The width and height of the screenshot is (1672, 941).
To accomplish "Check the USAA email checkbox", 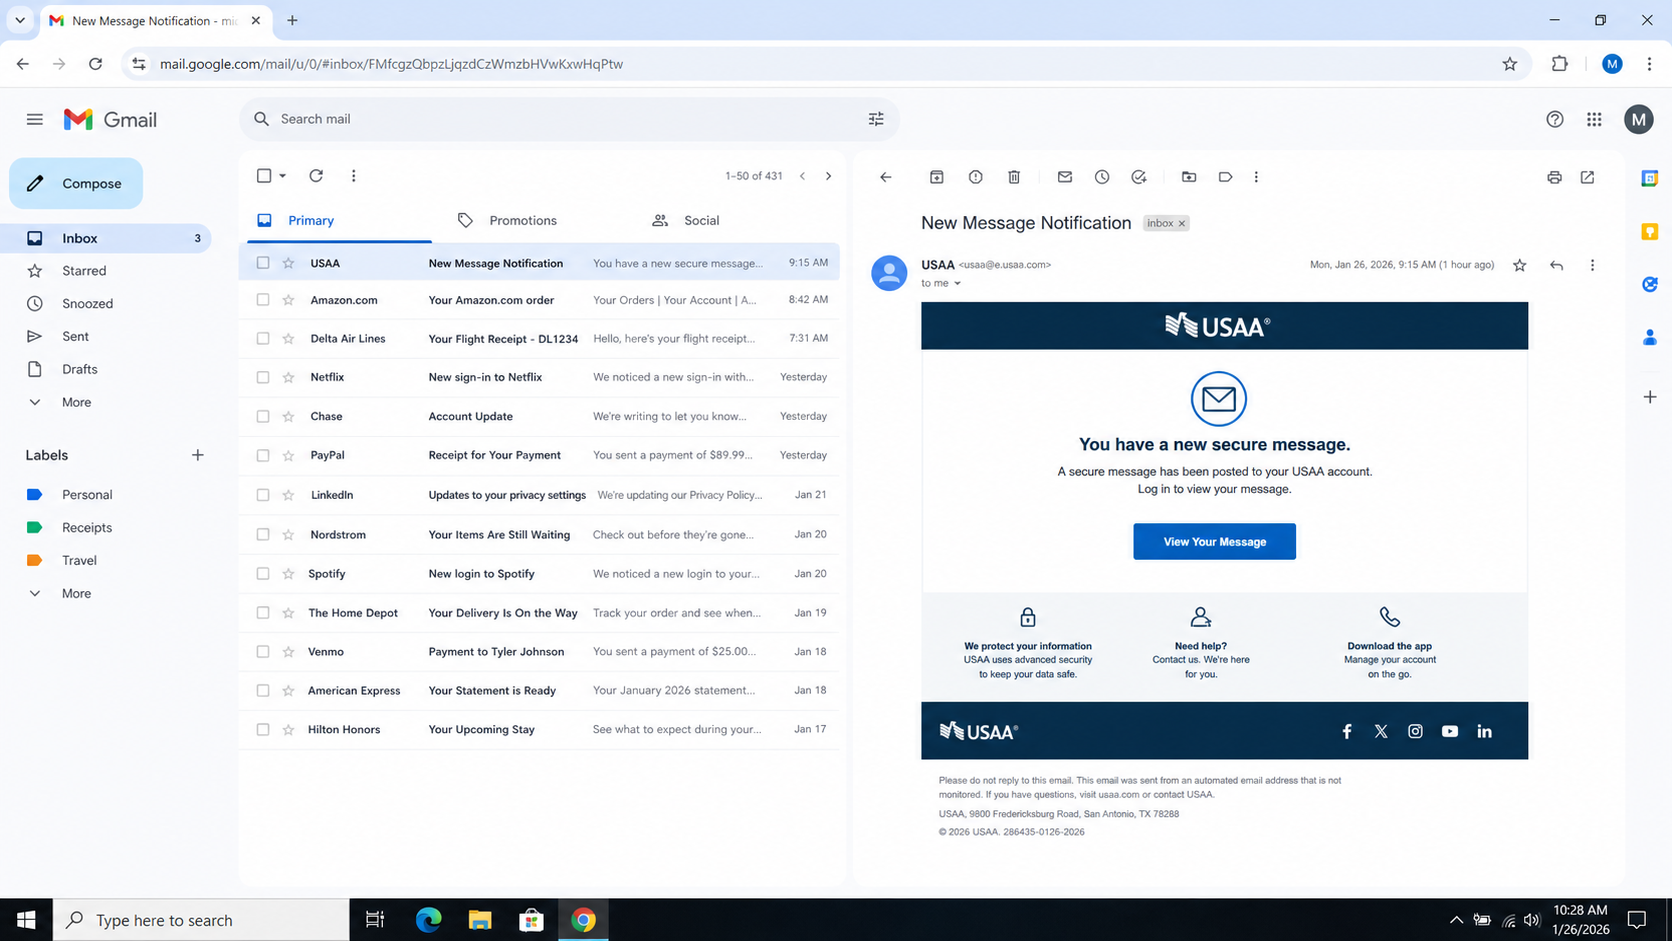I will [263, 263].
